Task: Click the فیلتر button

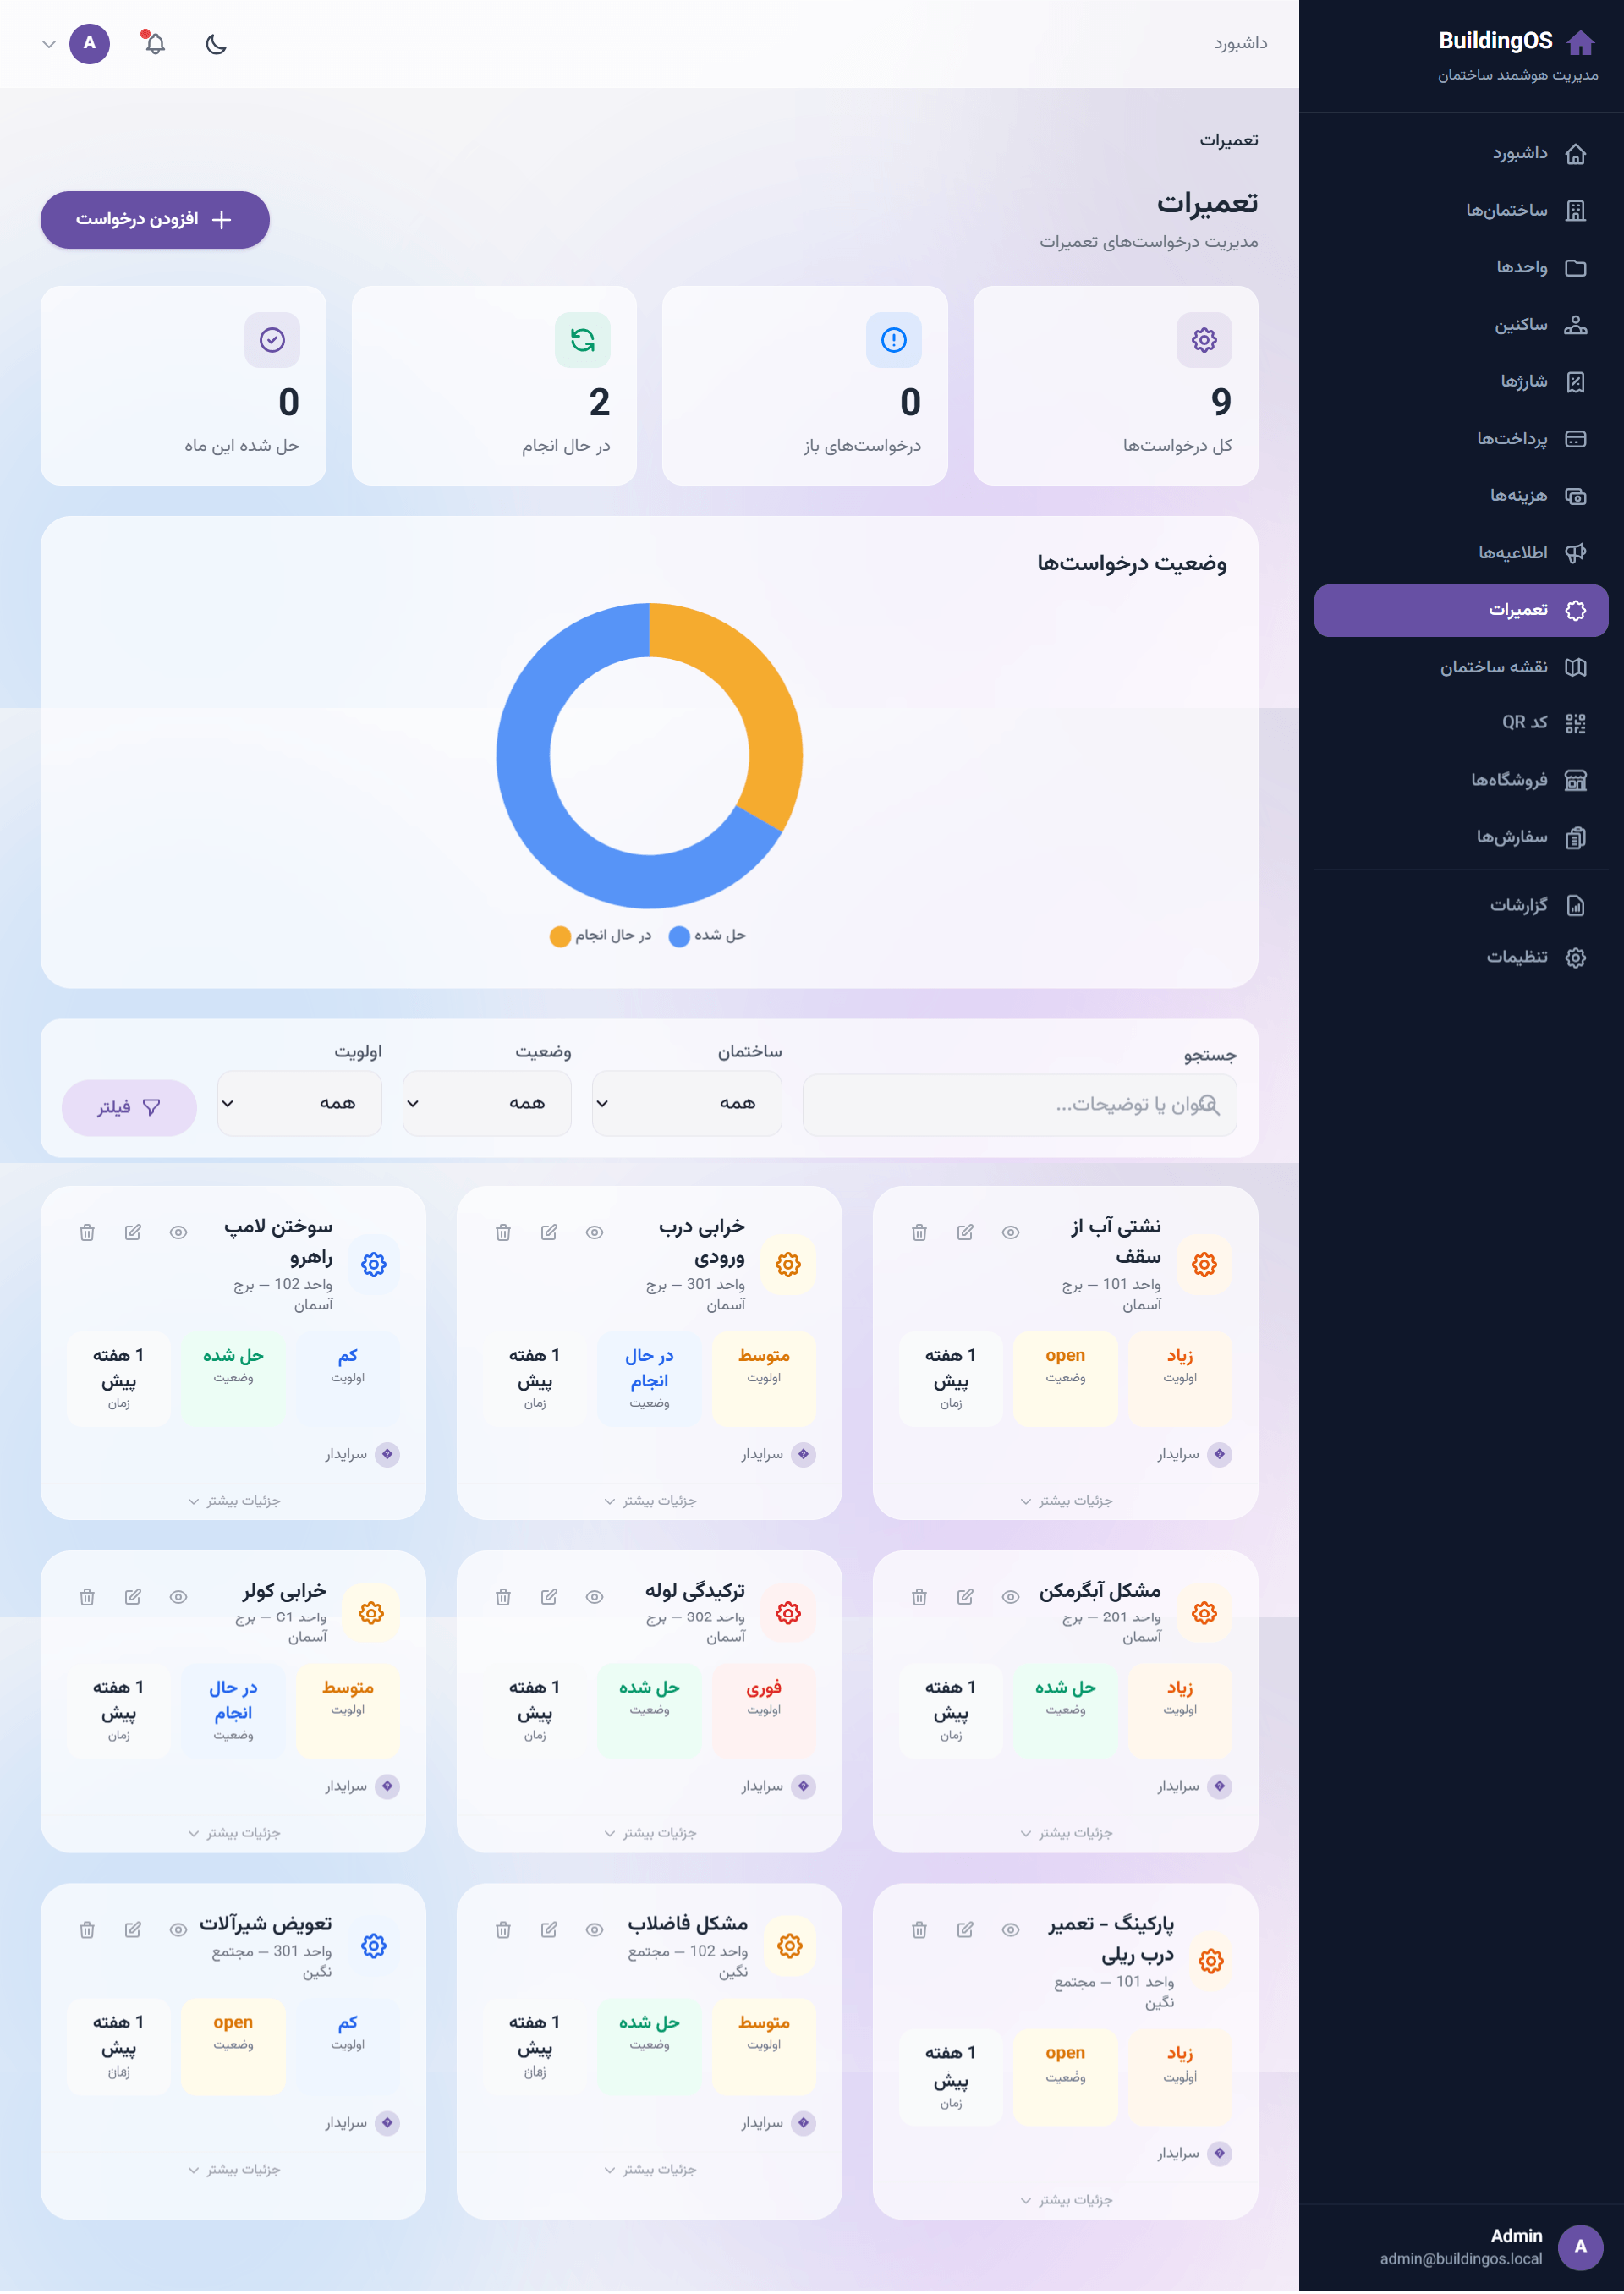Action: (x=129, y=1108)
